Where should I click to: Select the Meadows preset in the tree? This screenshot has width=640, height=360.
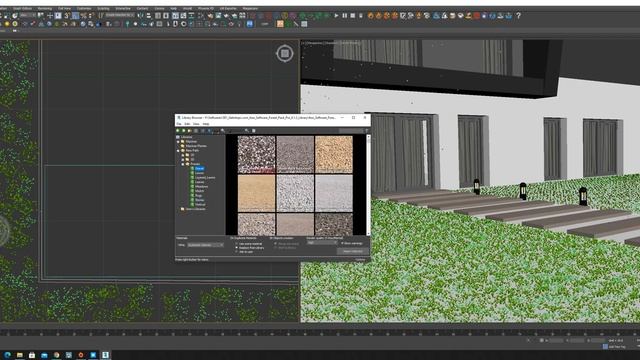202,187
